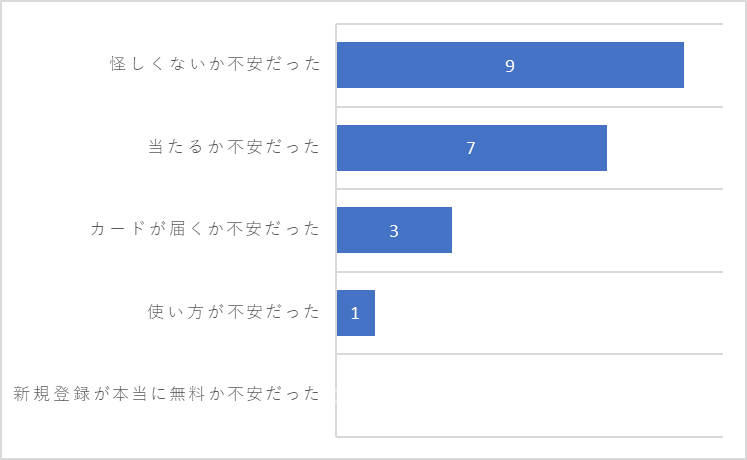Select data label 1 on fourth bar

(355, 313)
